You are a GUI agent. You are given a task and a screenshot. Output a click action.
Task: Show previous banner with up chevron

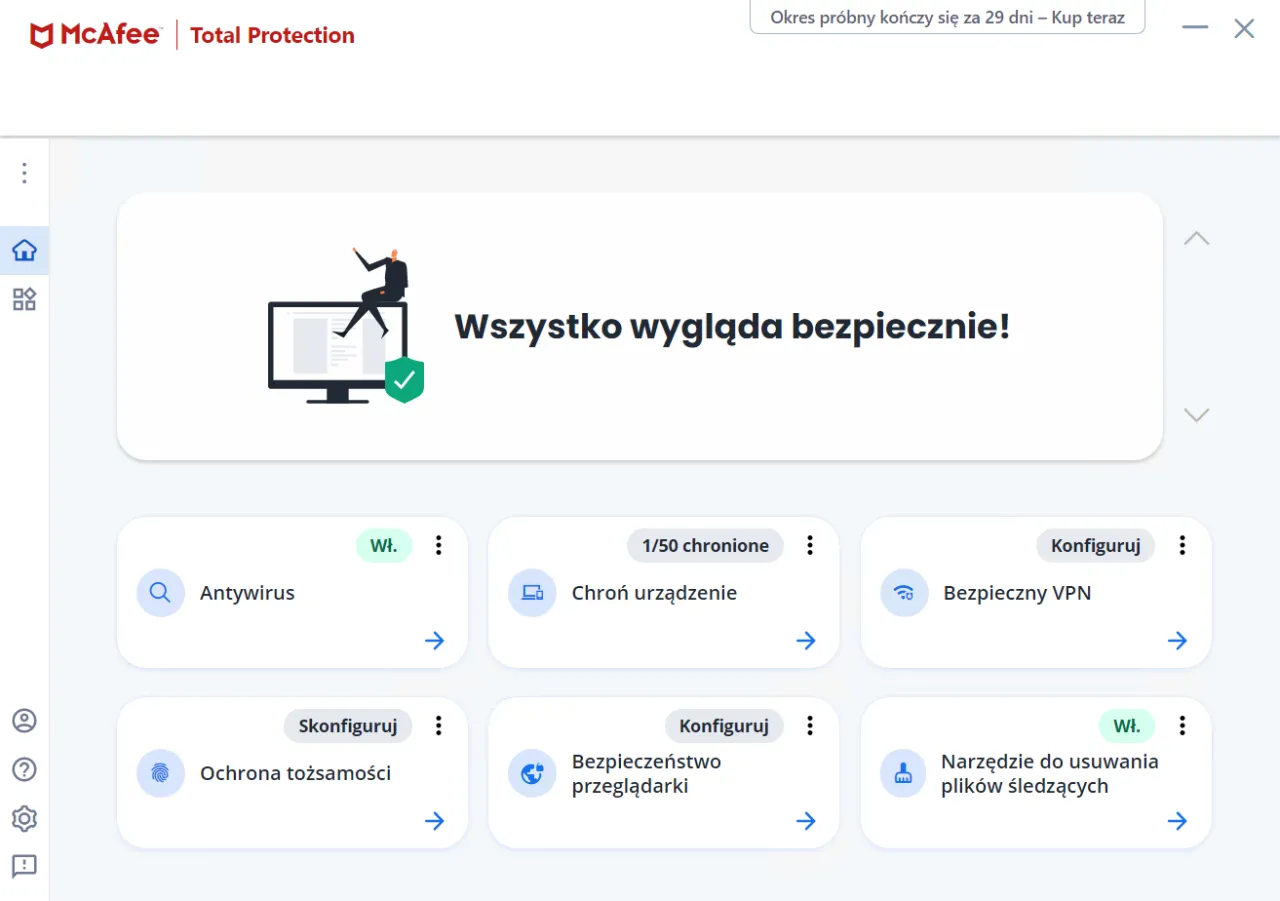pyautogui.click(x=1196, y=239)
